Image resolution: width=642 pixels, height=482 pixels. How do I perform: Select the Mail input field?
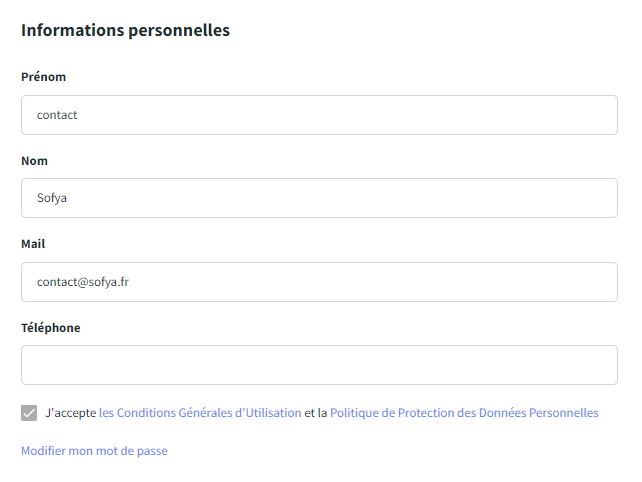tap(319, 282)
